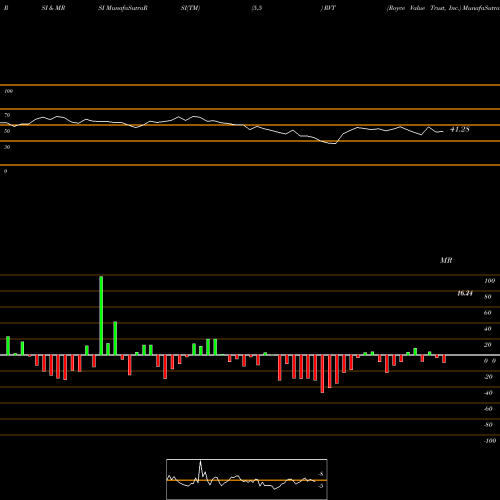Click the 0 level label on RSI axis
500x500 pixels.
[x=5, y=171]
